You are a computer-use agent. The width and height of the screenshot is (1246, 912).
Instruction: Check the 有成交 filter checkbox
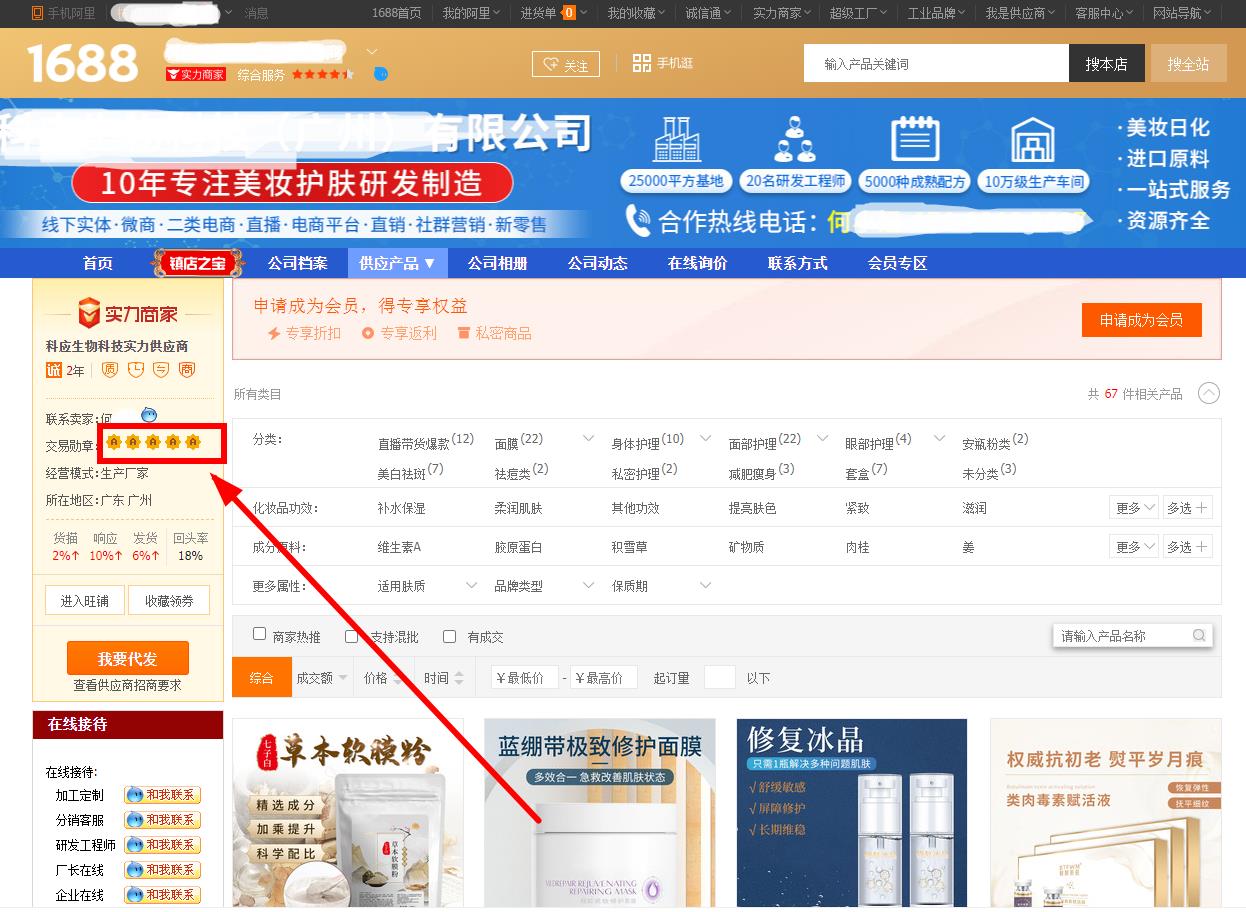point(449,636)
